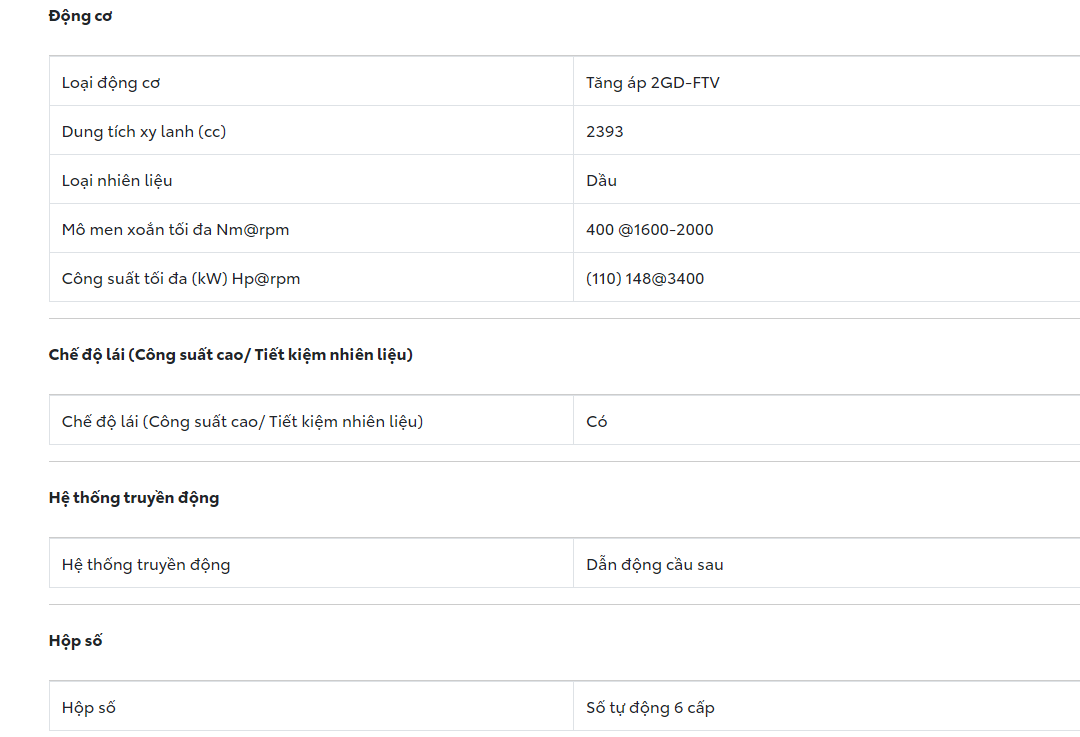The height and width of the screenshot is (737, 1080).
Task: Click the Số tự động 6 cấp value
Action: point(650,707)
